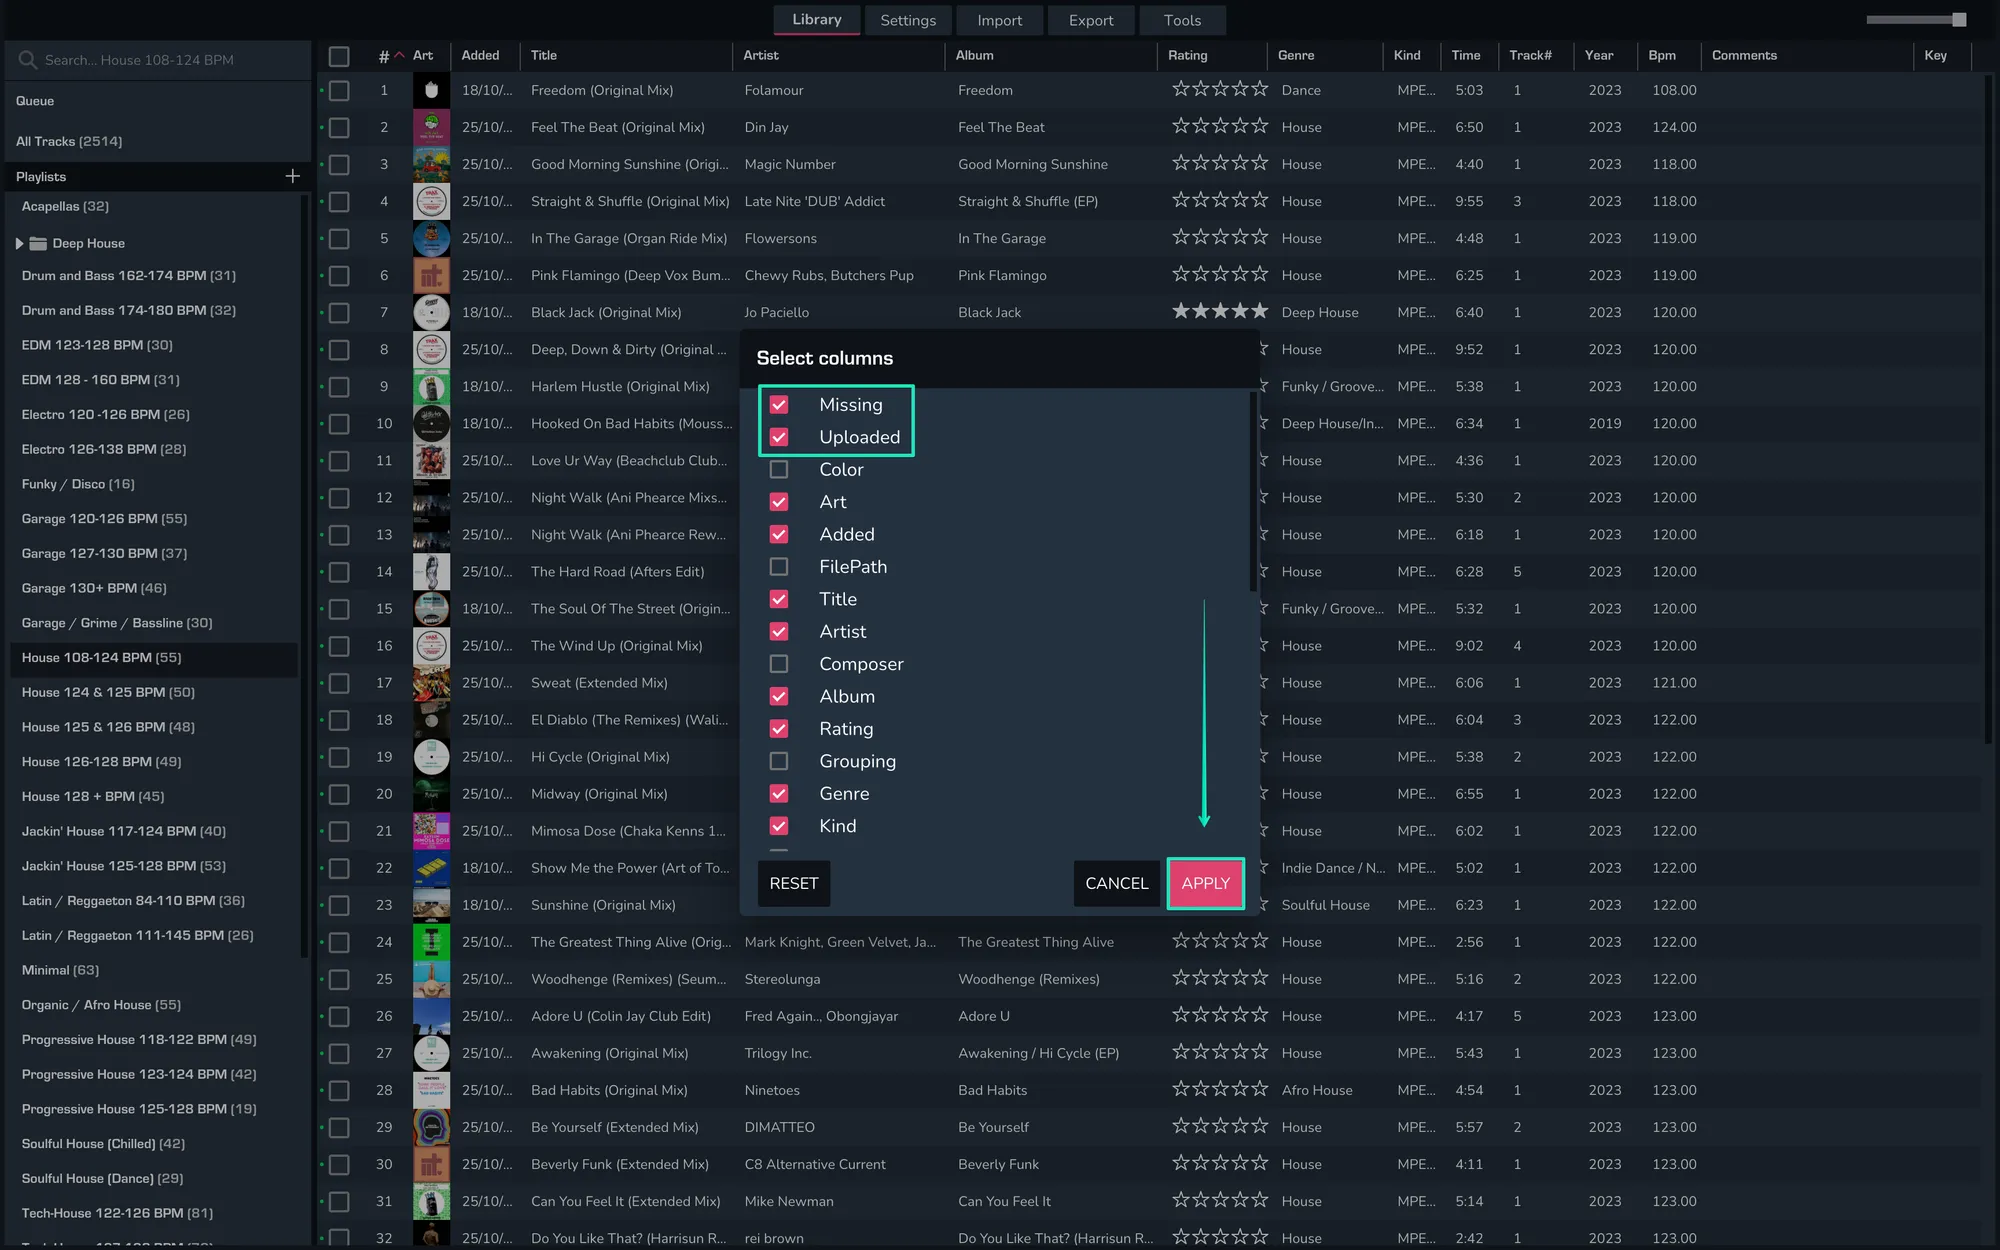The image size is (2000, 1250).
Task: Click album art of Feel The Beat
Action: [x=431, y=127]
